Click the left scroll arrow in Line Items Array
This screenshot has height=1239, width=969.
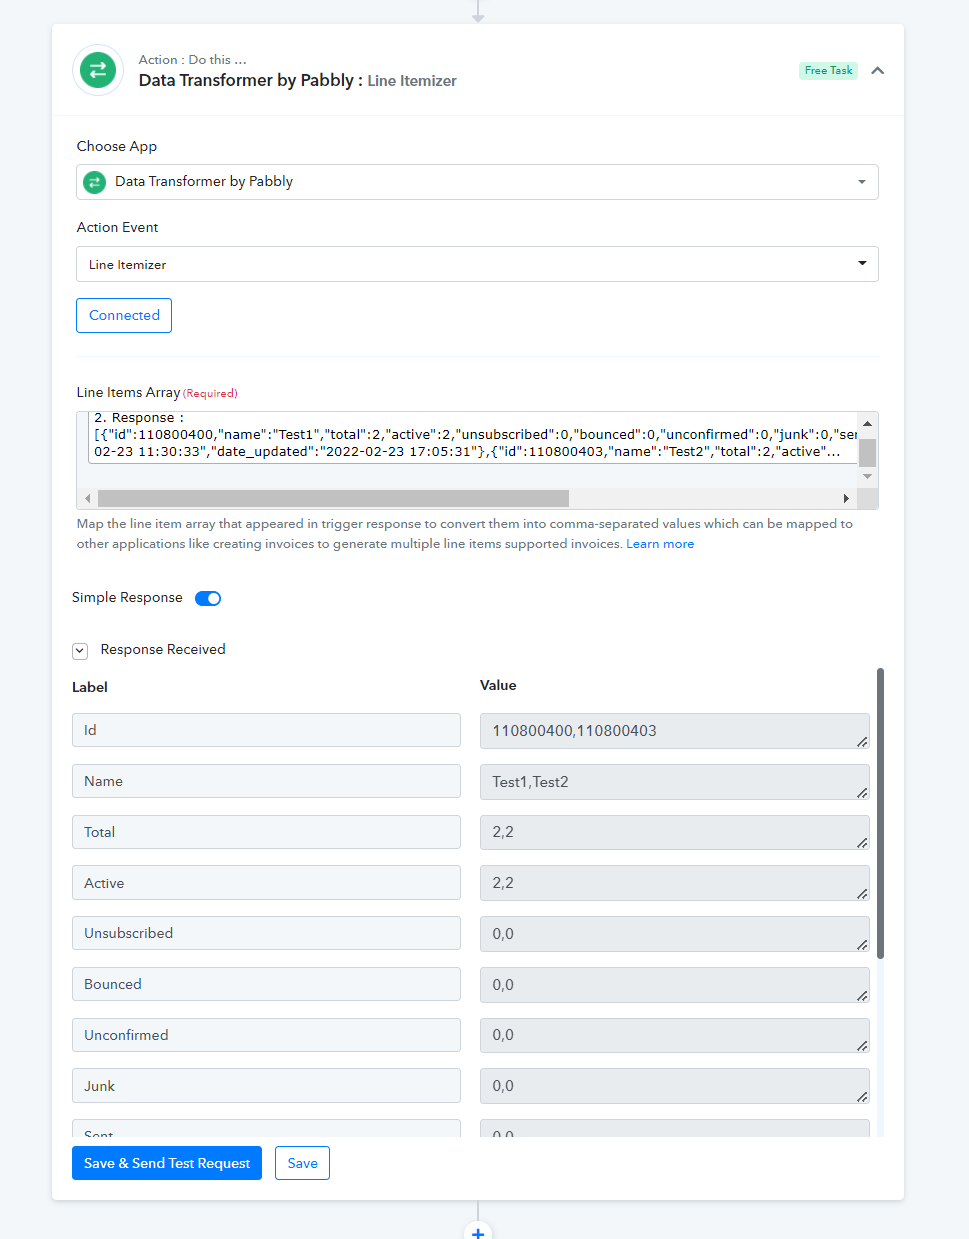[x=88, y=498]
